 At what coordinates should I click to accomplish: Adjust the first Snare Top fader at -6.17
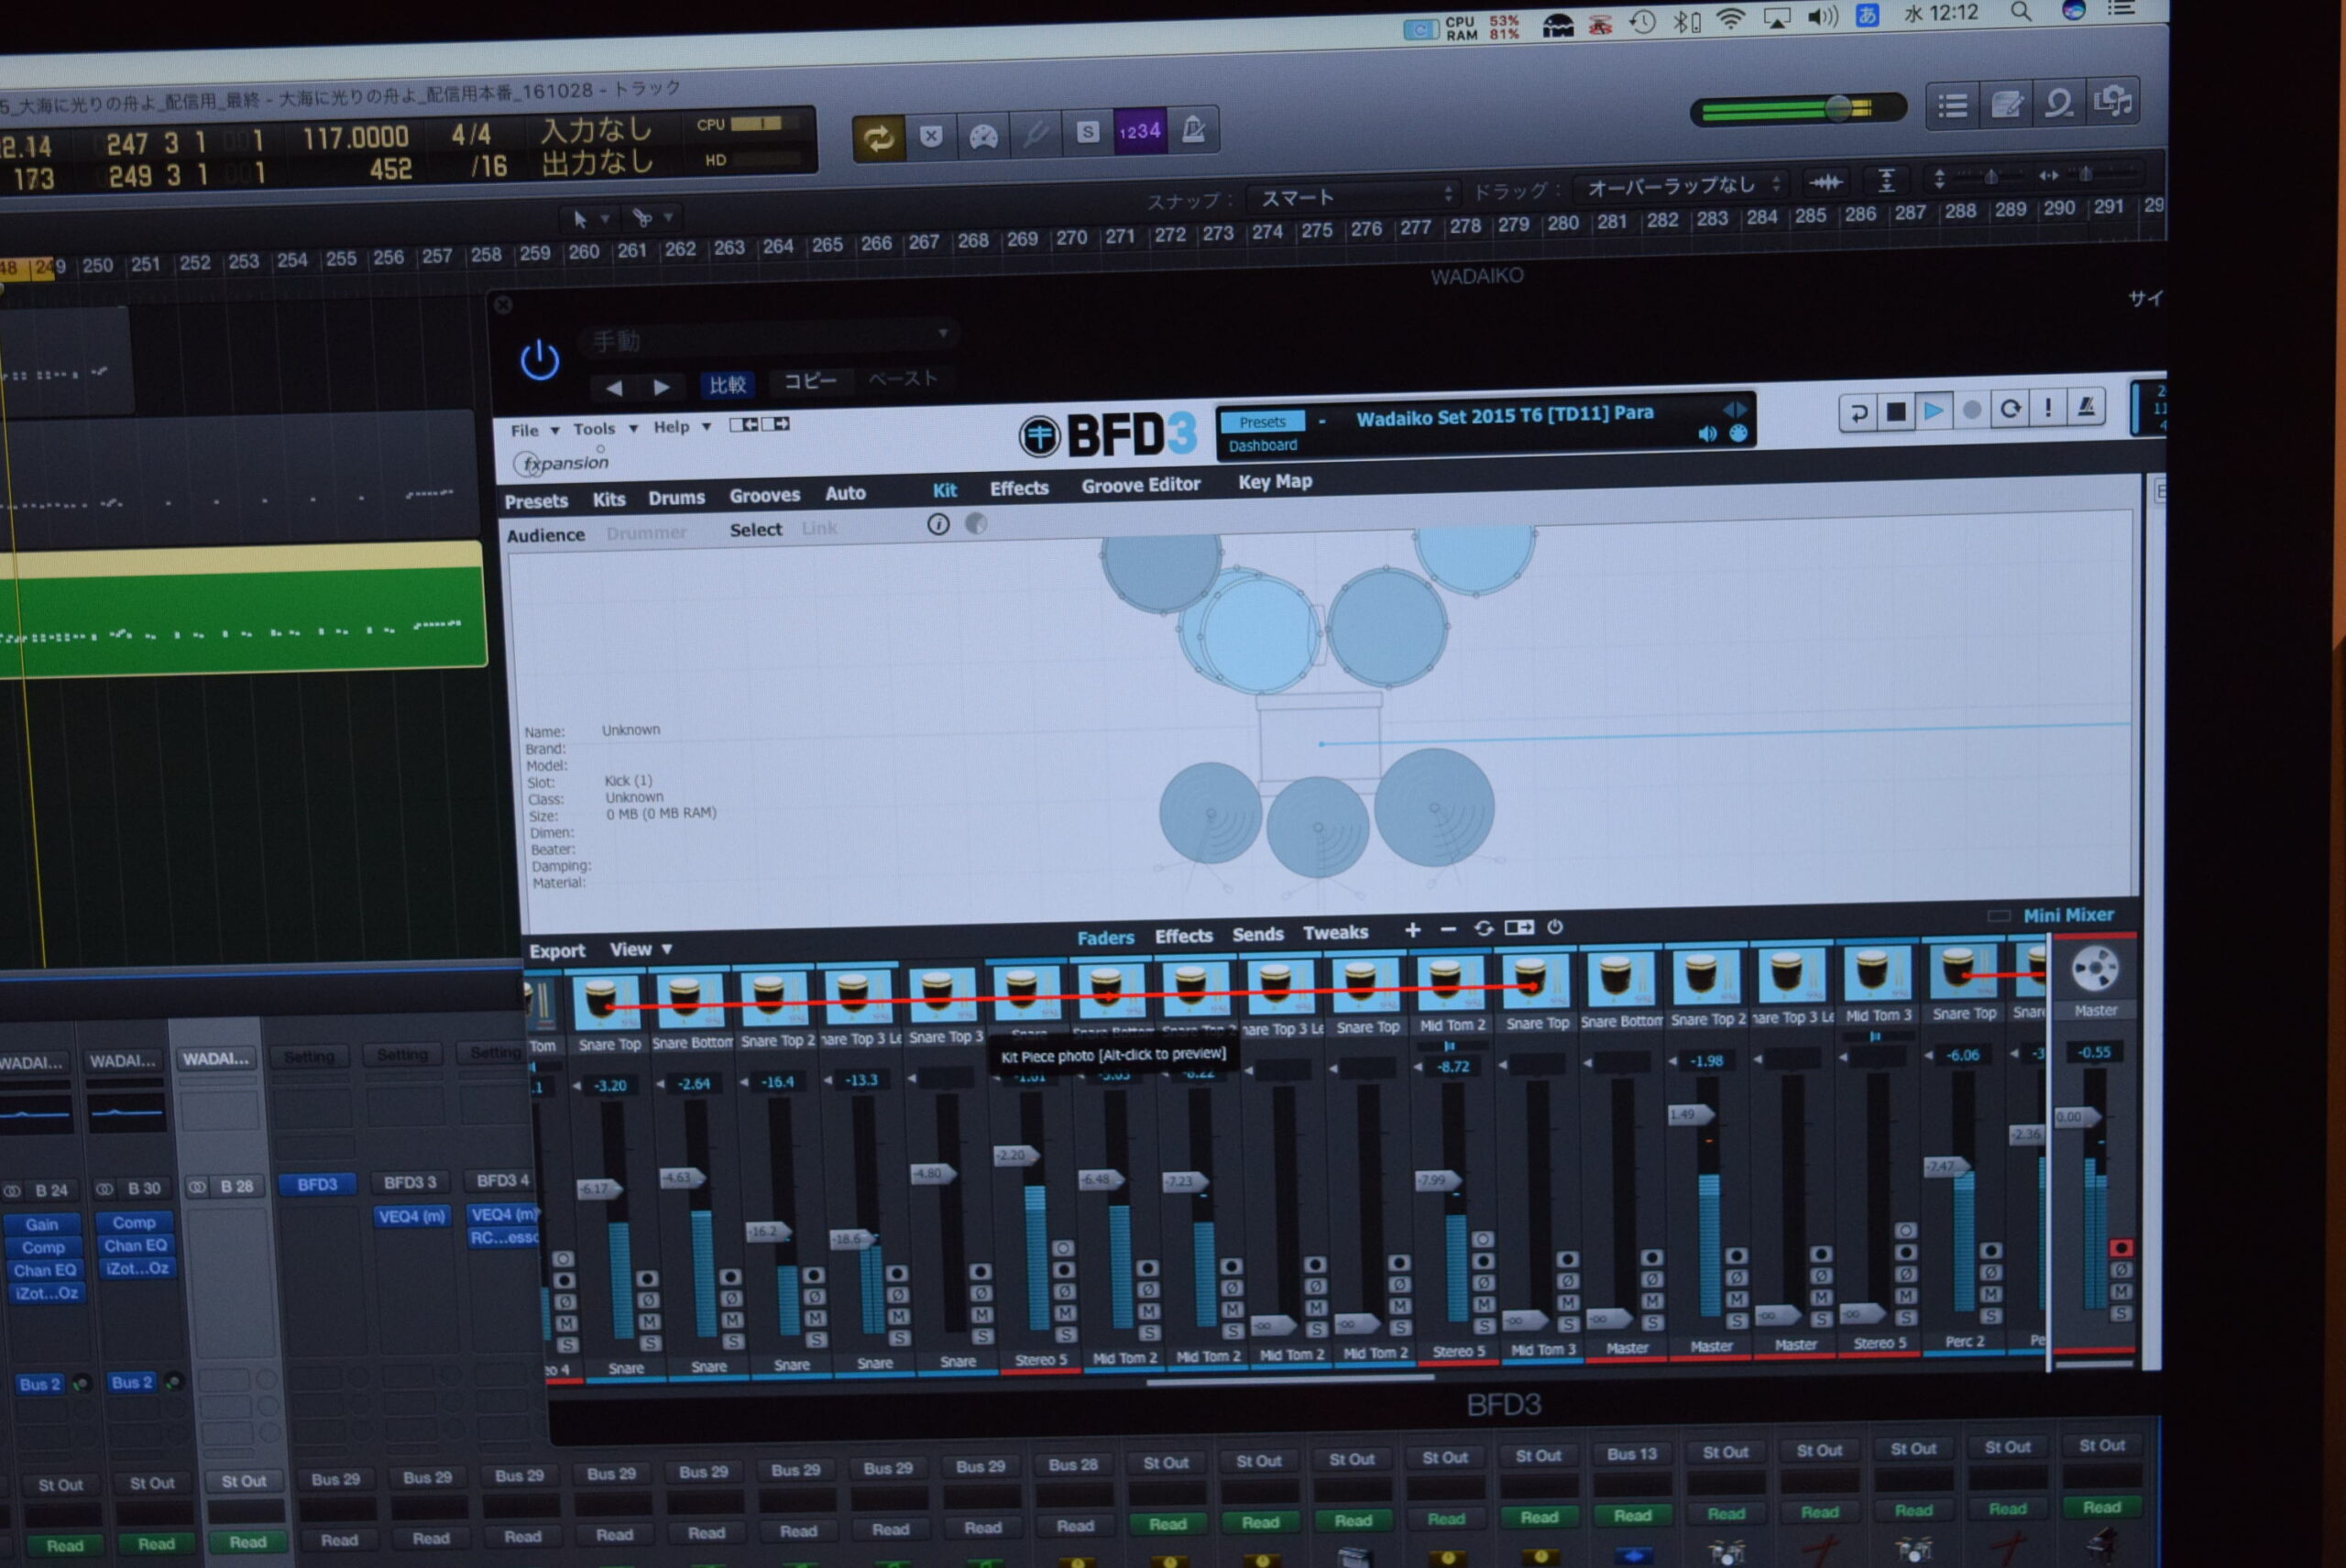(598, 1189)
